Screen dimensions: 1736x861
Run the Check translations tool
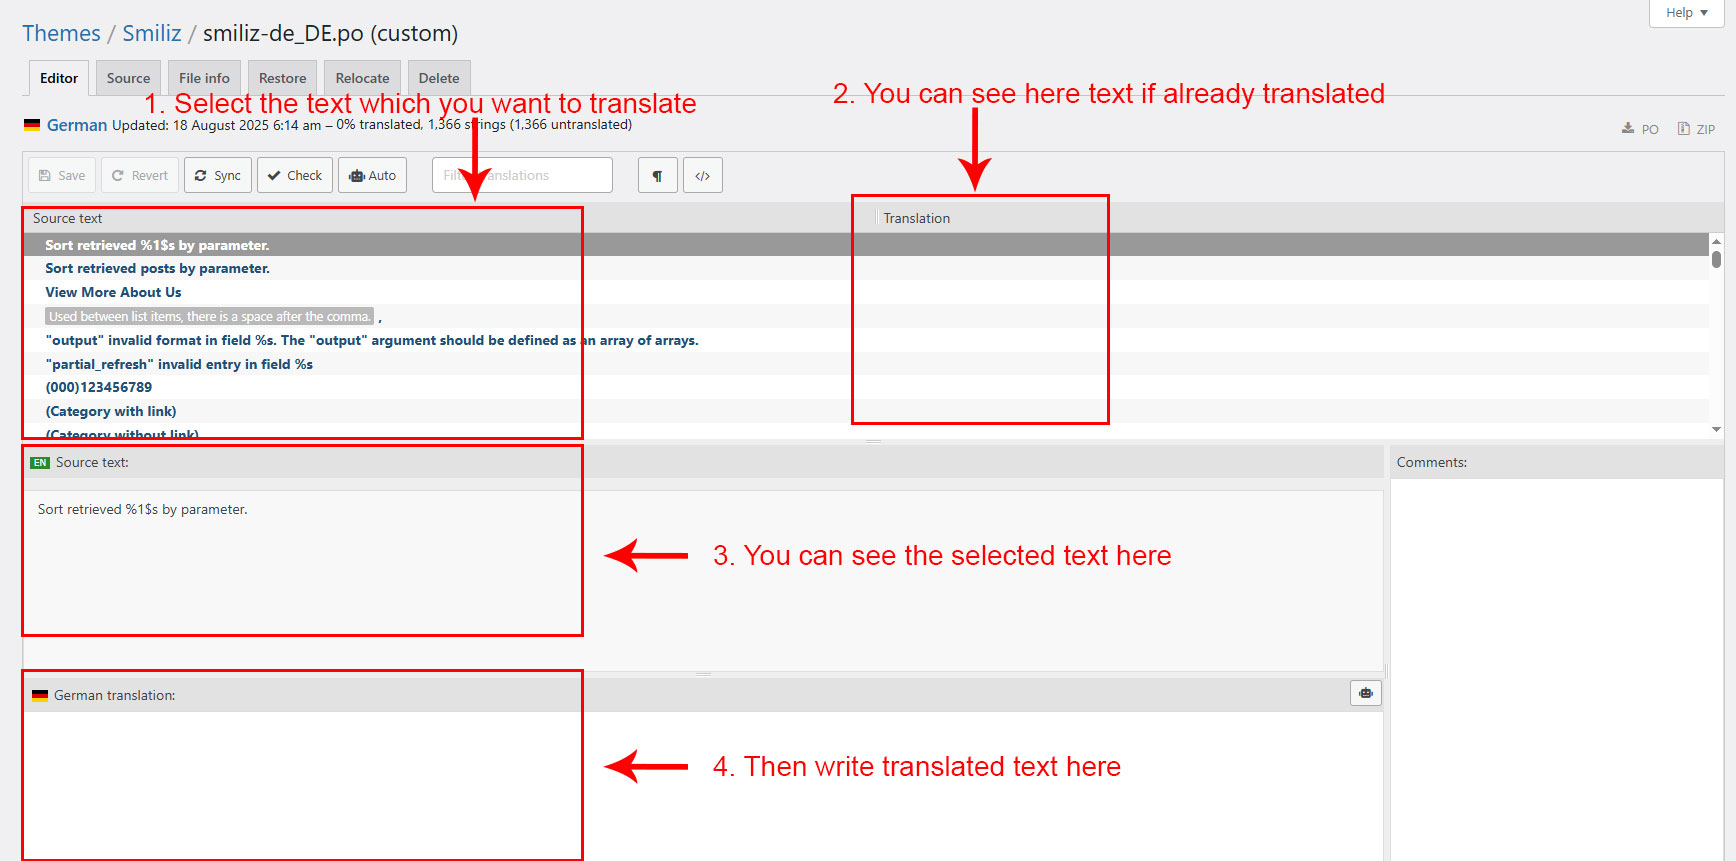295,175
